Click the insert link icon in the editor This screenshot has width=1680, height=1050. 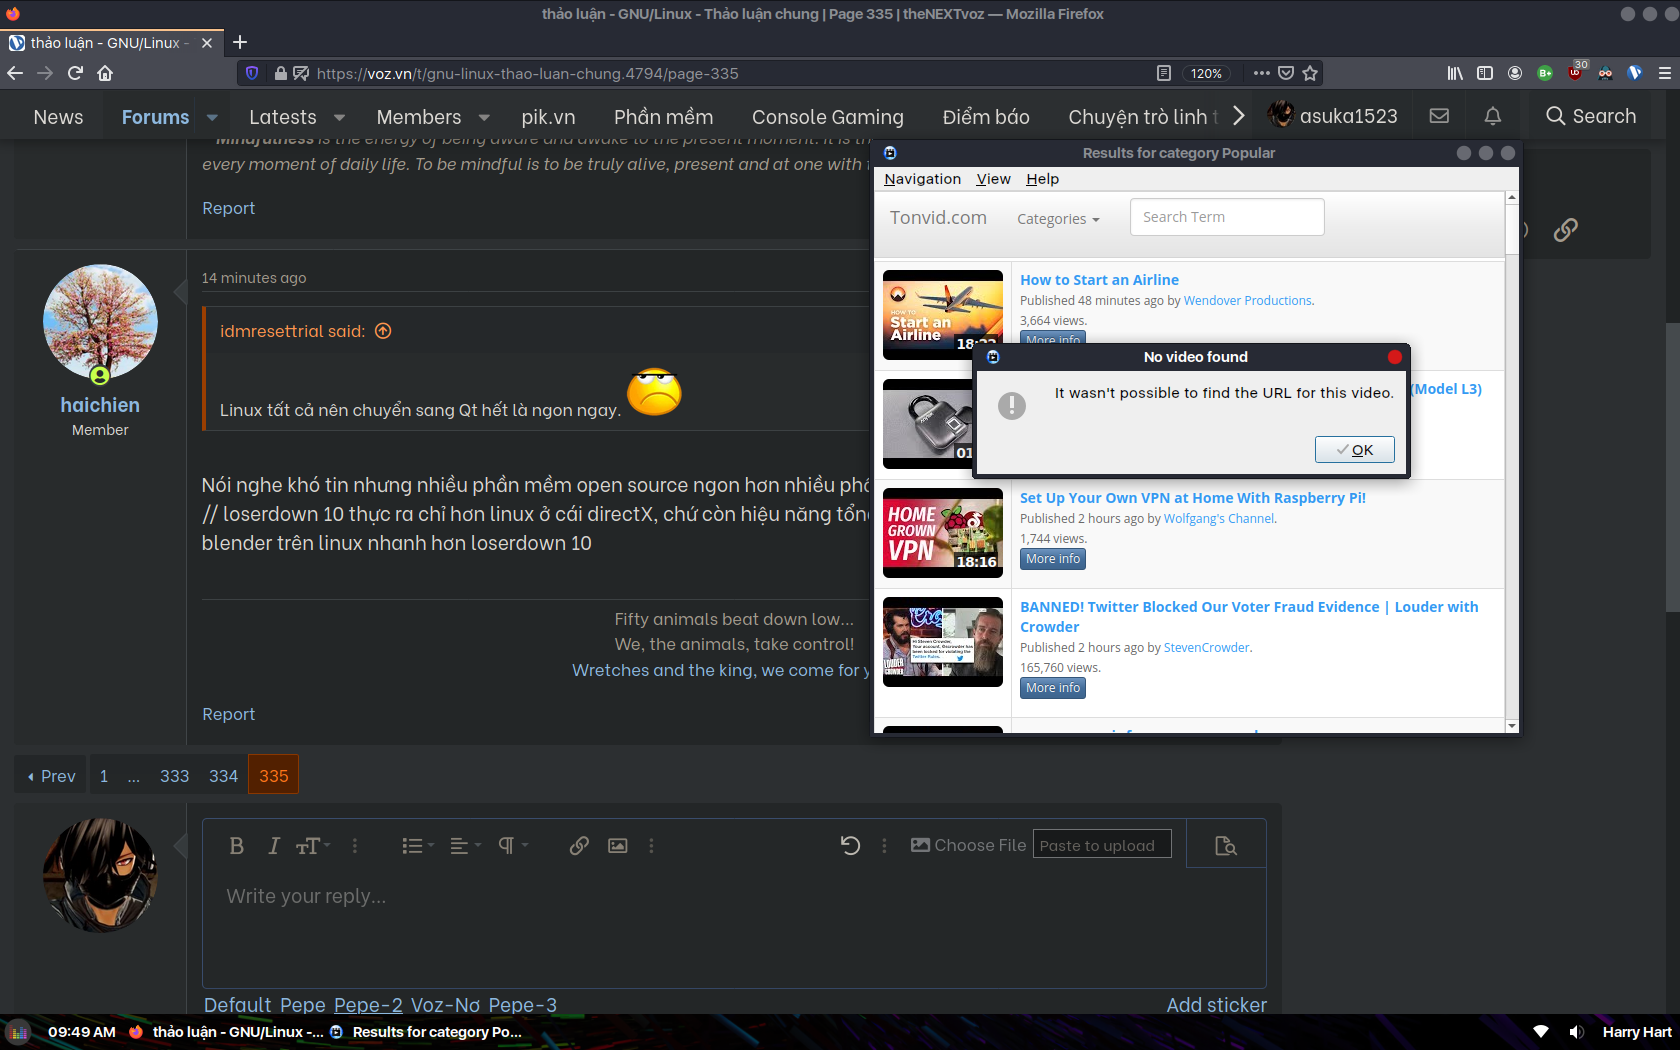tap(579, 846)
